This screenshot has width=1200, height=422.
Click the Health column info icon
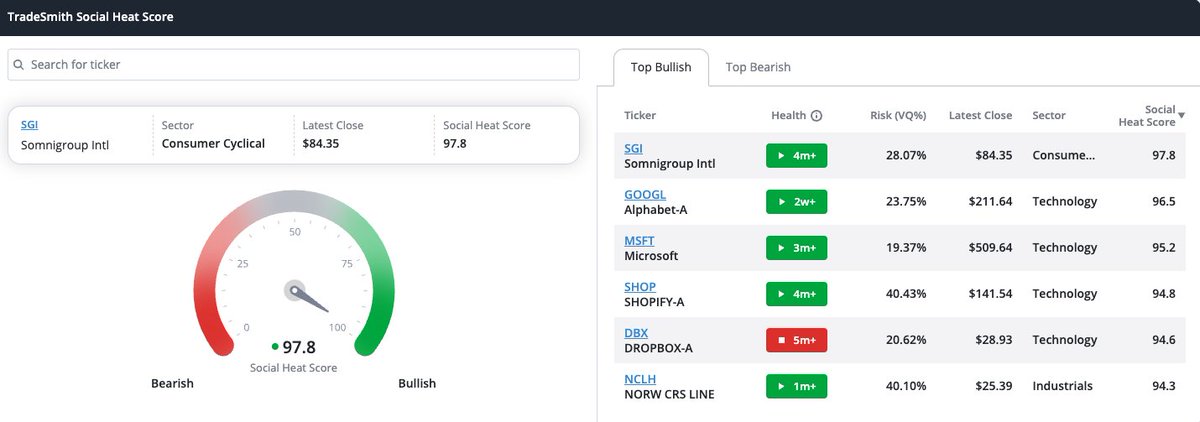(x=816, y=116)
